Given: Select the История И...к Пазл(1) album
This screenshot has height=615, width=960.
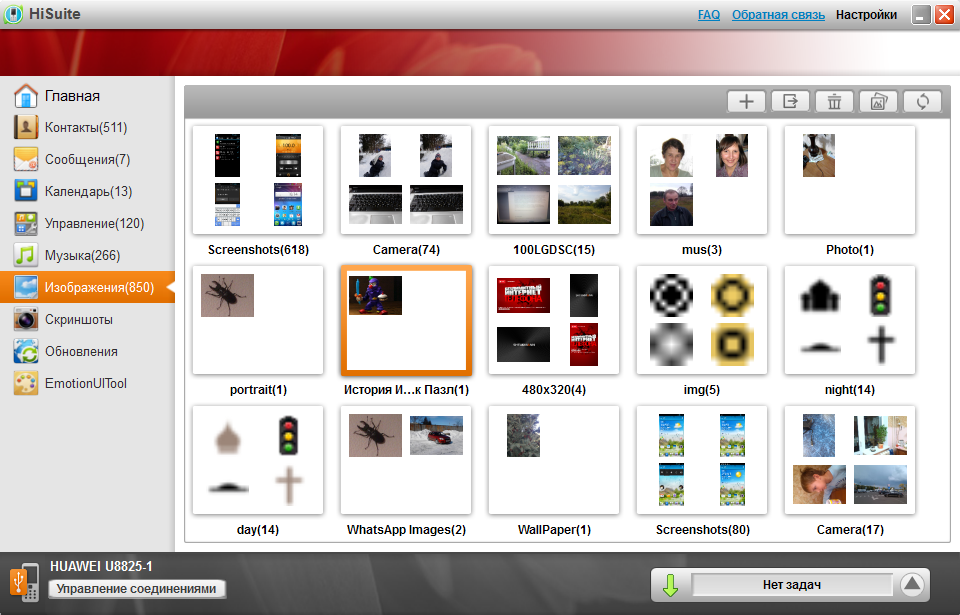Looking at the screenshot, I should [406, 320].
